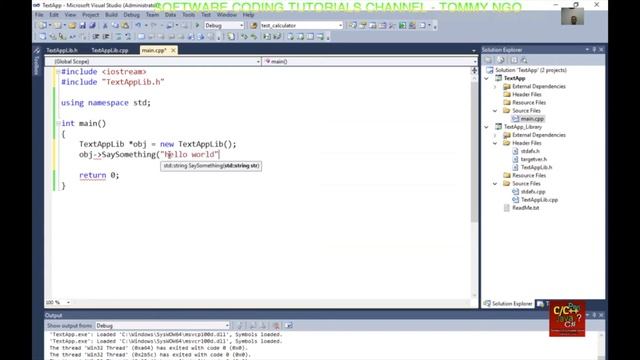Screen dimensions: 640x360
Task: Click the Save icon in the toolbar
Action: tap(82, 25)
